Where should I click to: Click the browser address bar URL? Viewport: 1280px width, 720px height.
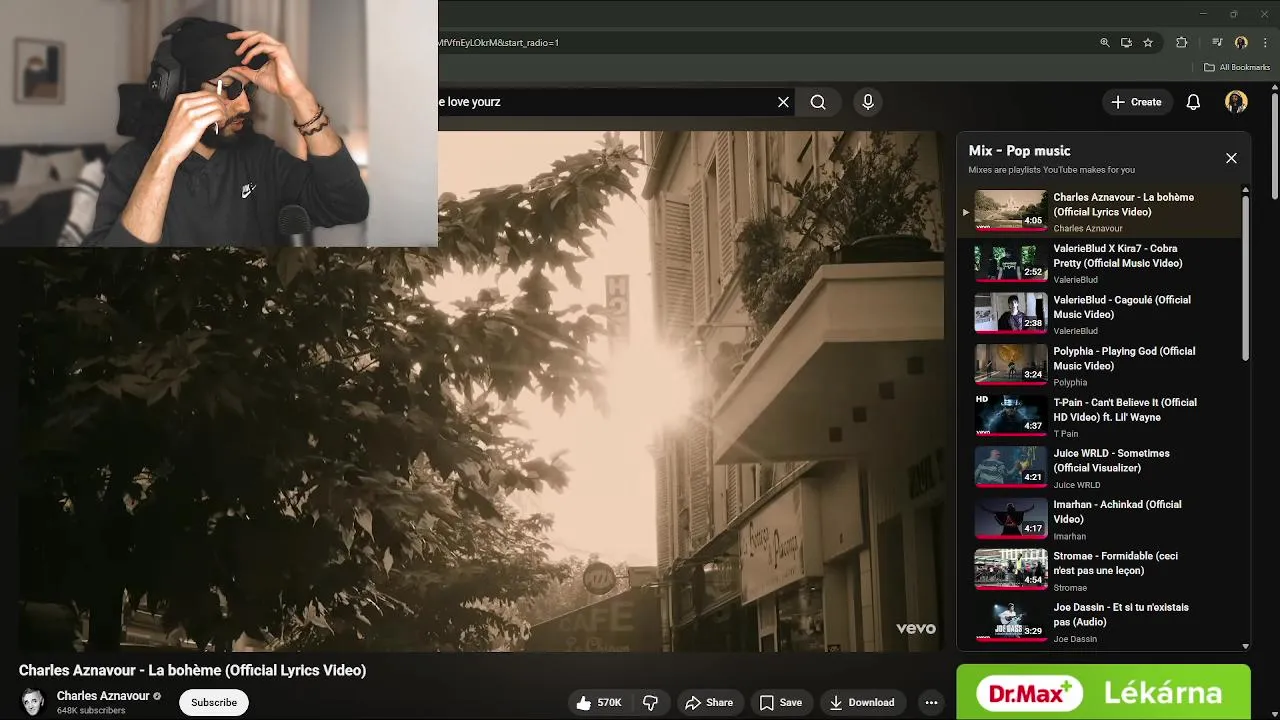coord(497,43)
